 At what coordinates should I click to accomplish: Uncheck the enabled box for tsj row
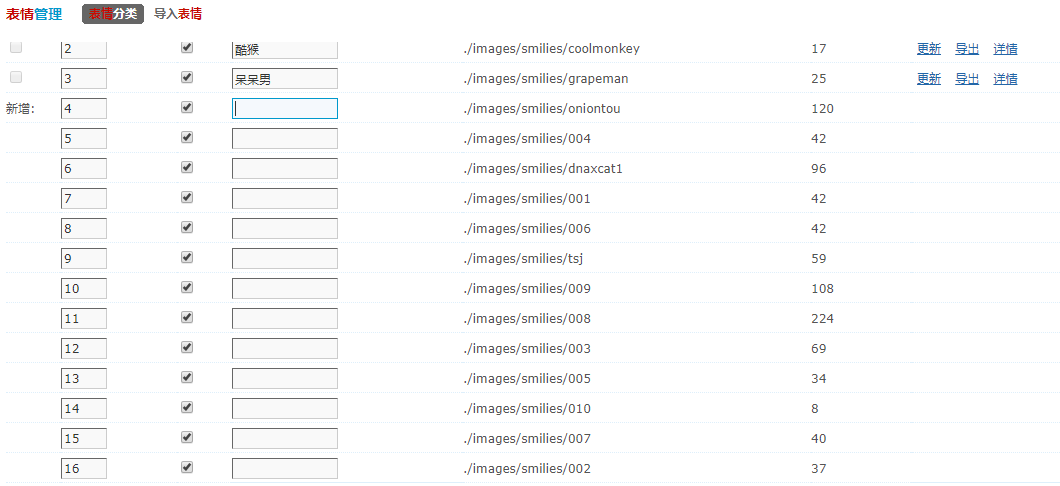coord(187,257)
